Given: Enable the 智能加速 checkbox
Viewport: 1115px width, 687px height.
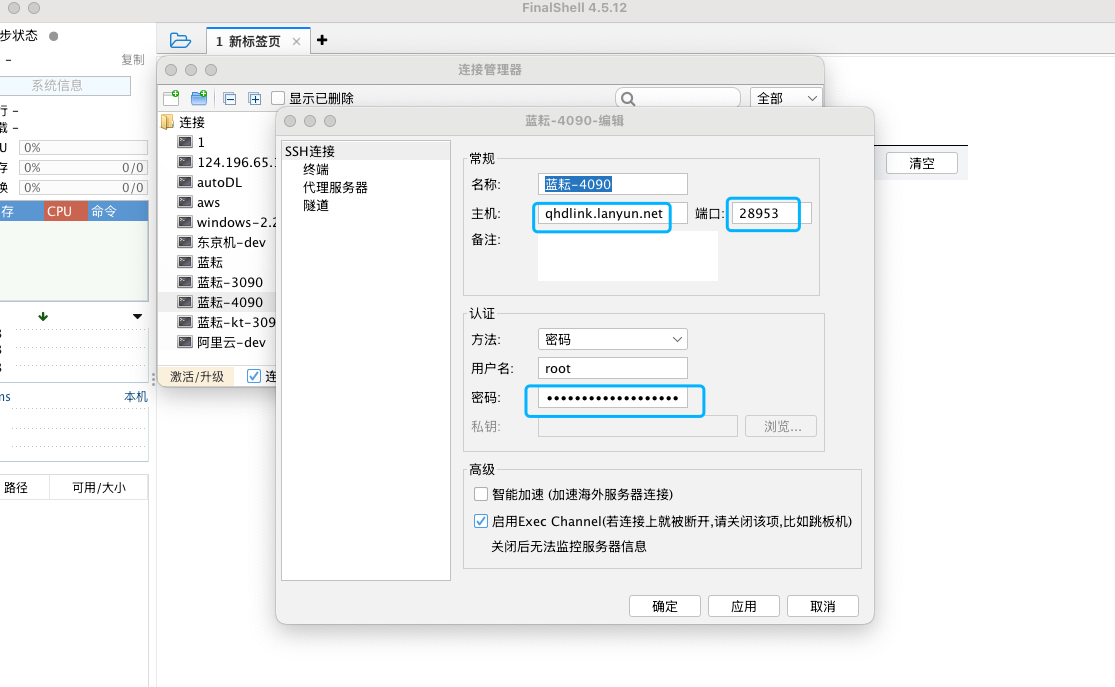Looking at the screenshot, I should click(x=481, y=494).
